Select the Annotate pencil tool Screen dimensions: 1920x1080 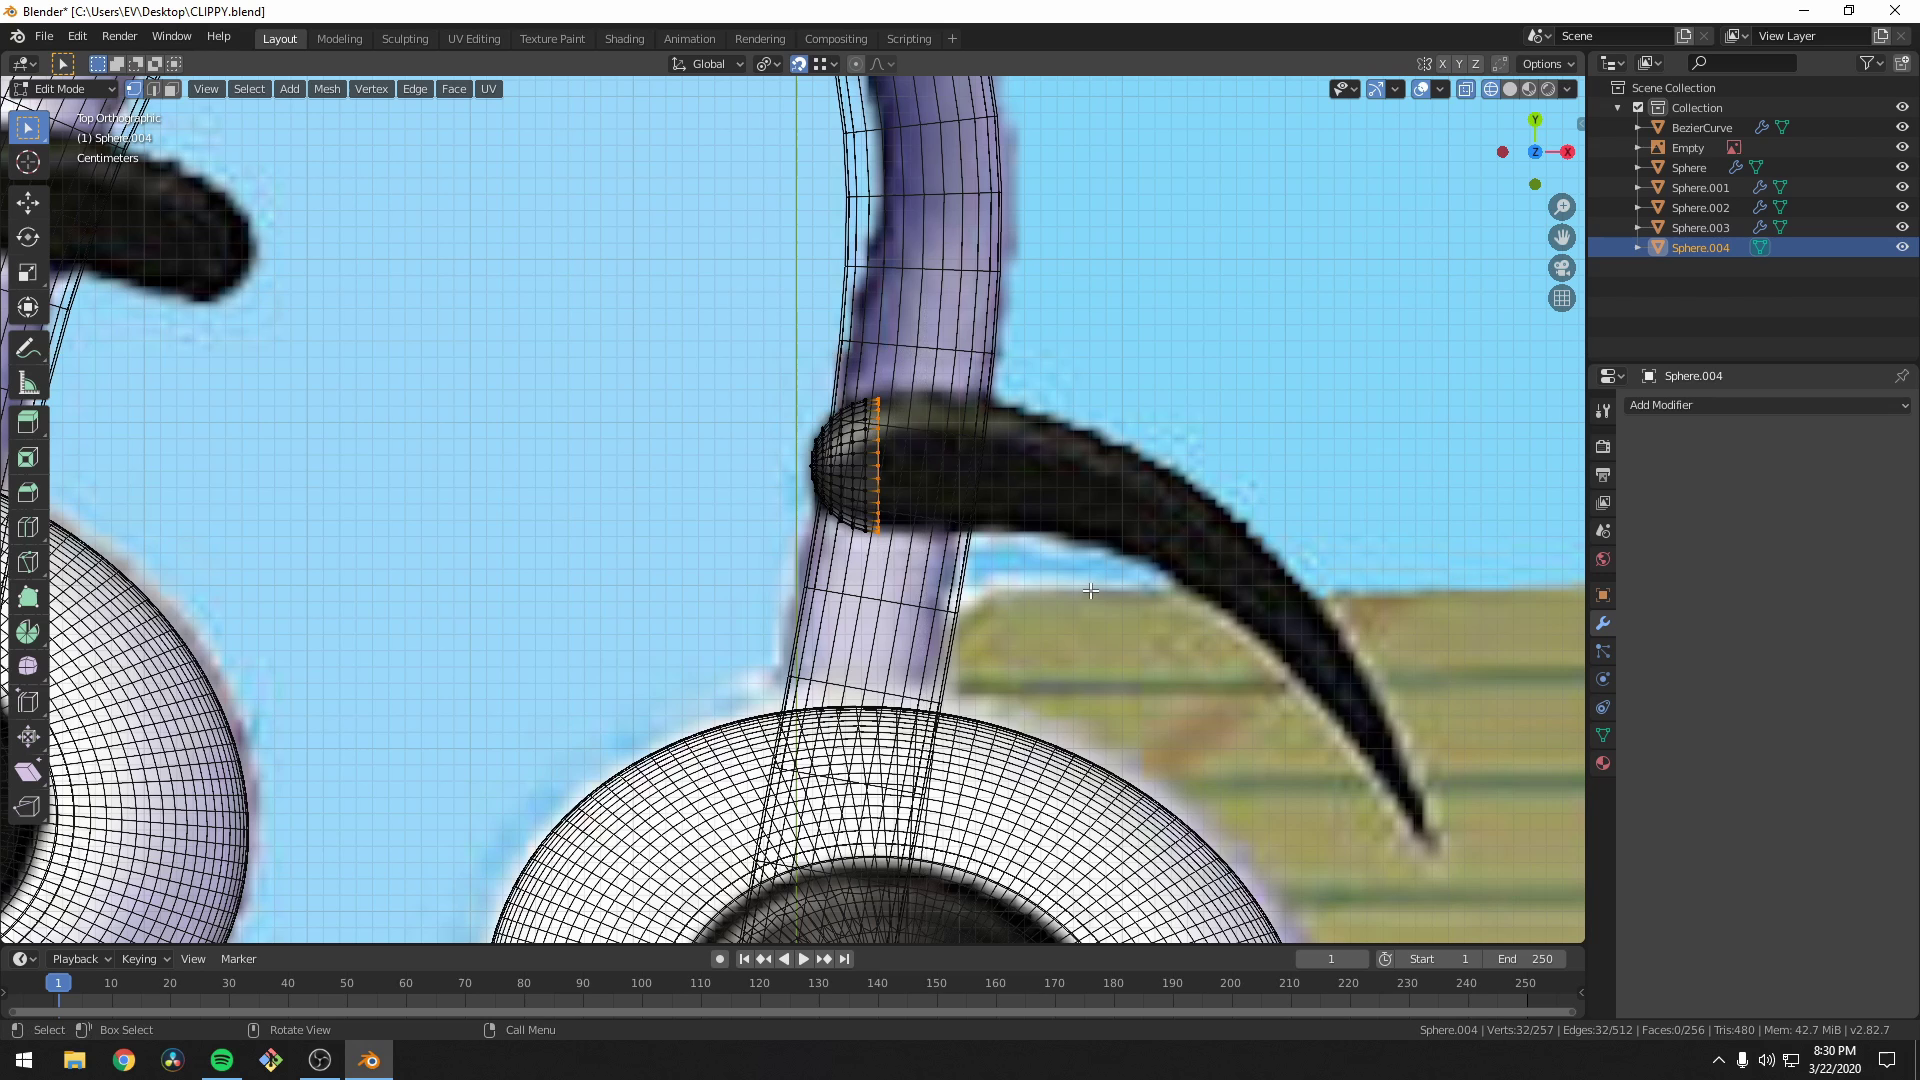(x=28, y=348)
